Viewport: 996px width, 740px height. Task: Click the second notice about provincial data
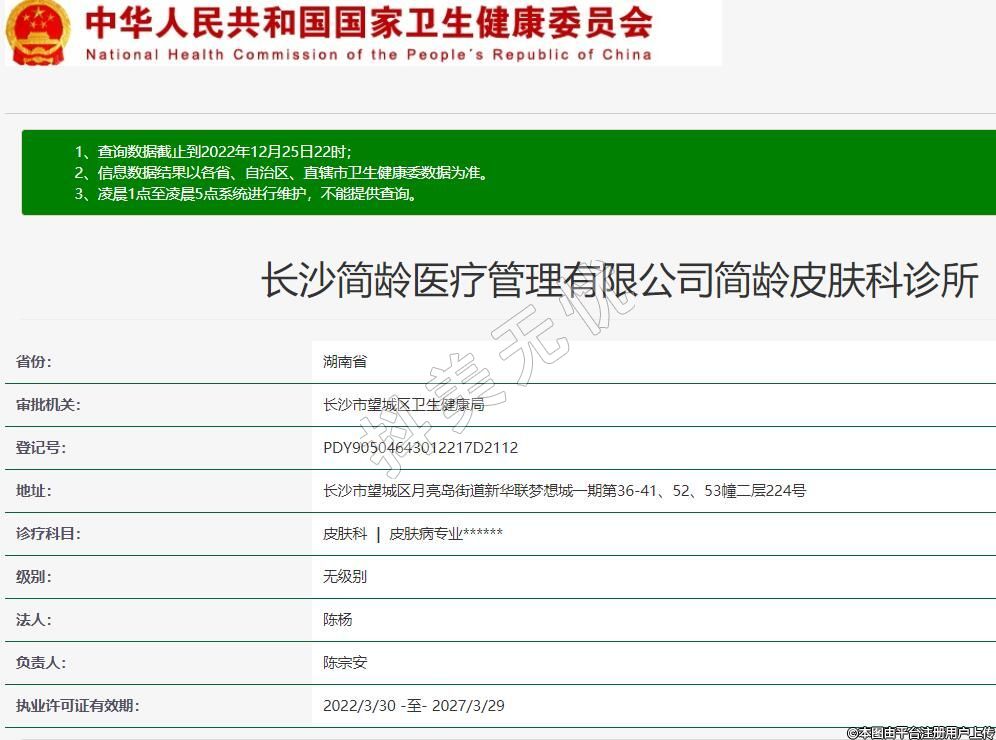pyautogui.click(x=281, y=173)
